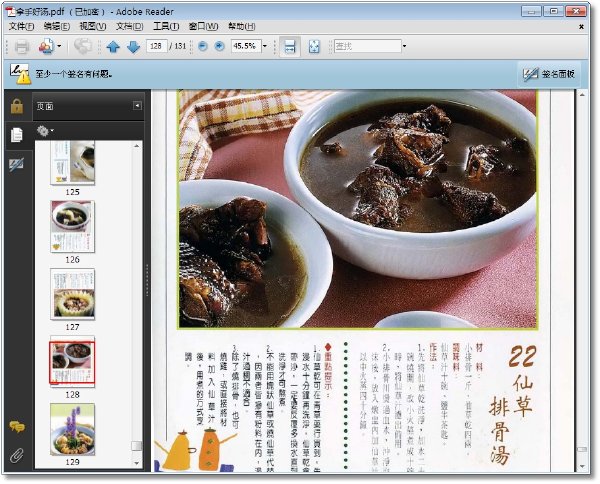The image size is (600, 484).
Task: Open the 文件(F) menu
Action: pos(21,26)
